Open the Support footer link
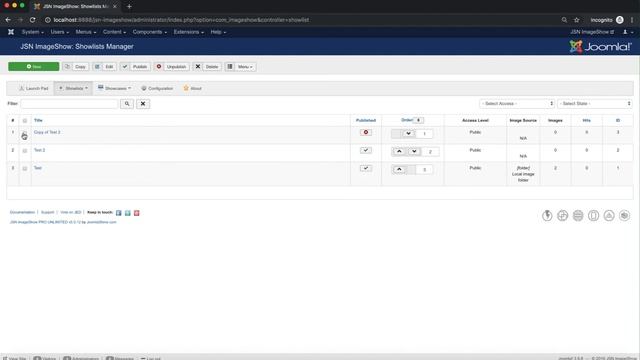Viewport: 640px width, 360px height. (x=47, y=212)
